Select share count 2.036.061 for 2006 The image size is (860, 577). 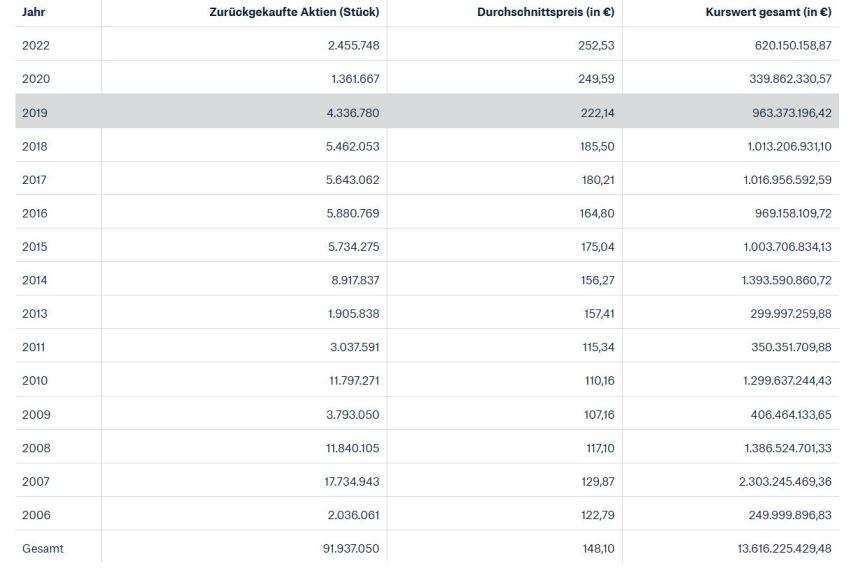[x=348, y=515]
